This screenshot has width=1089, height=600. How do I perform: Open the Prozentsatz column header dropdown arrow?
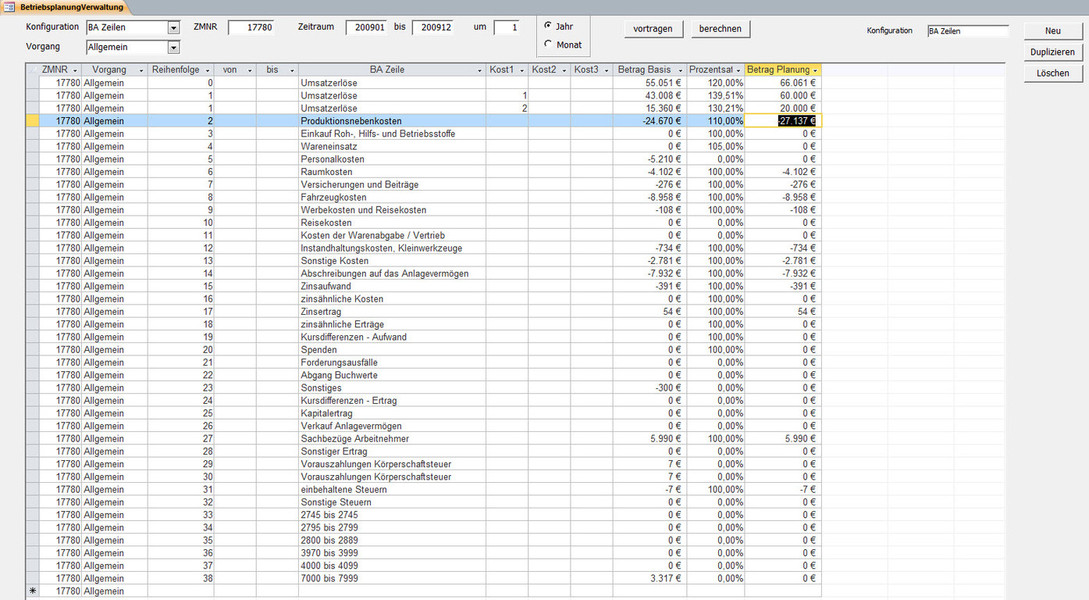(738, 70)
